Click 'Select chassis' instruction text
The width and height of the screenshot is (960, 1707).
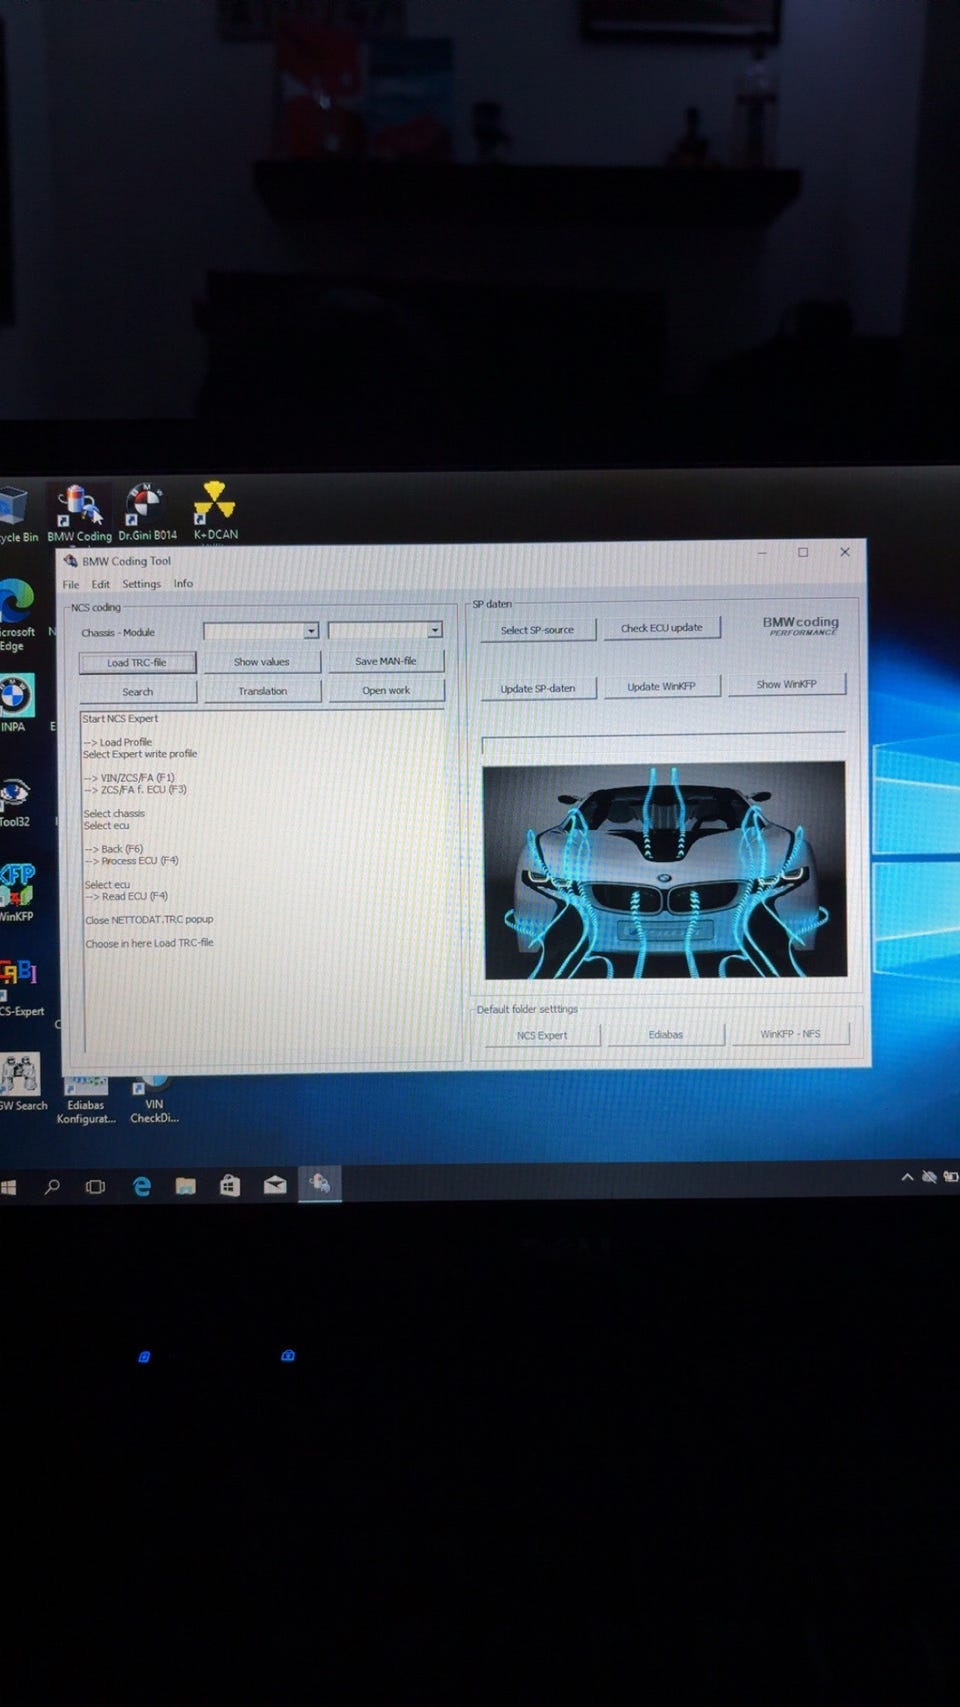(114, 814)
